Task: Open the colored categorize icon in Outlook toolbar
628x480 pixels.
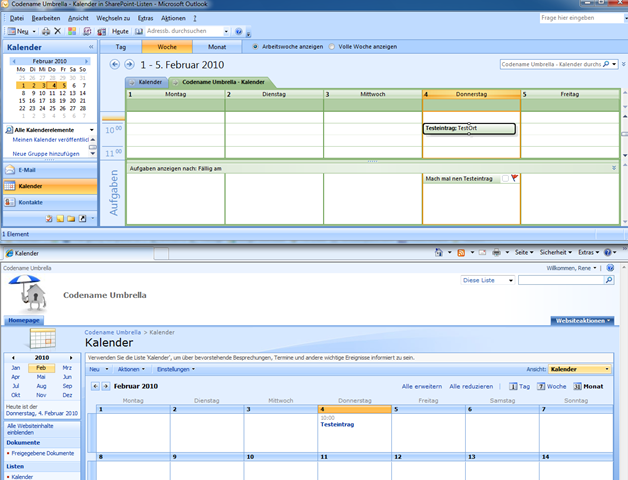Action: pos(72,31)
